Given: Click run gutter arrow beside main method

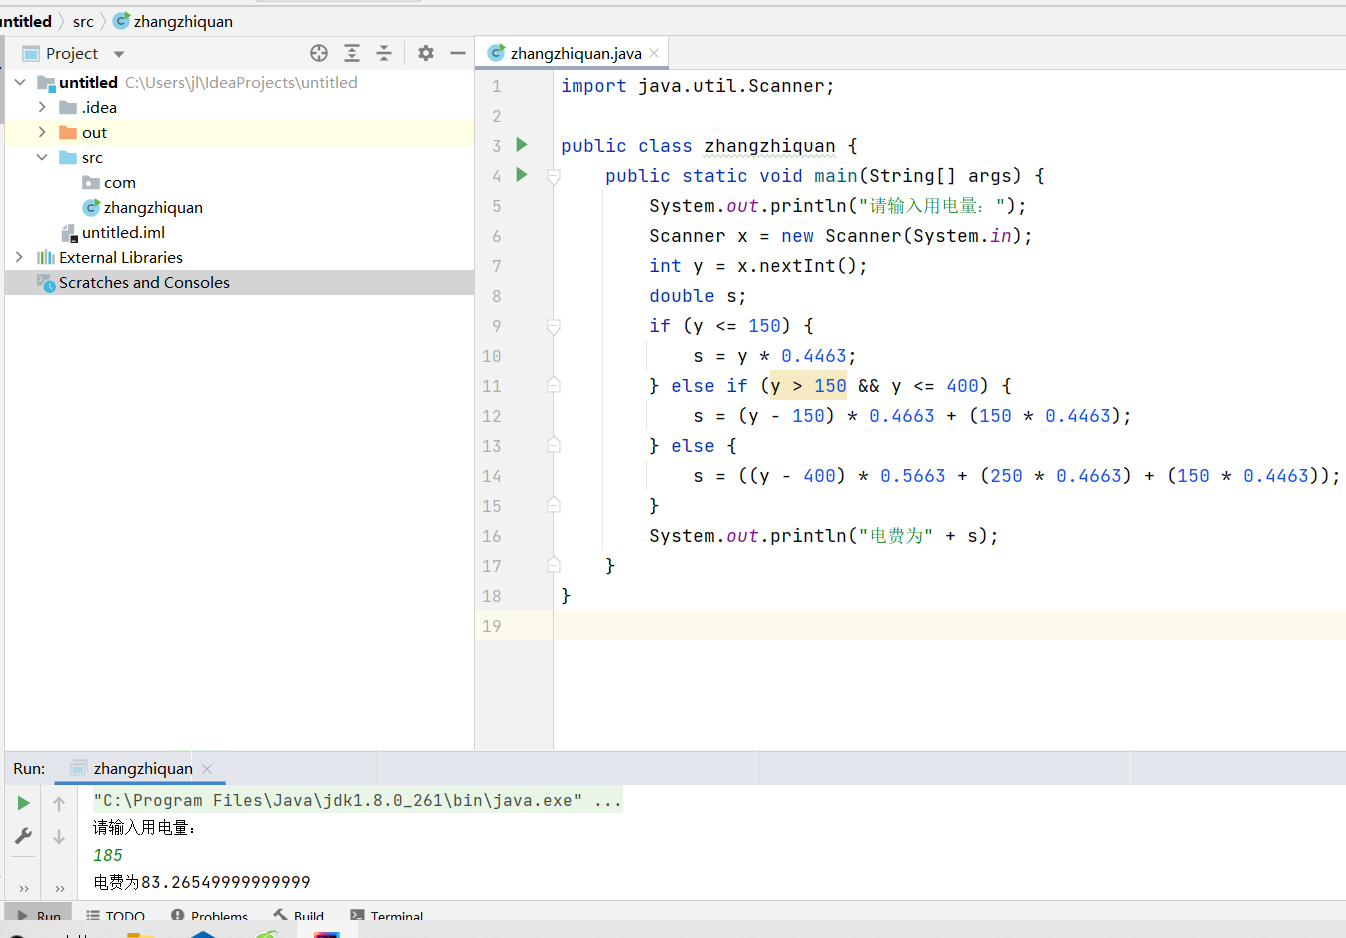Looking at the screenshot, I should click(521, 175).
